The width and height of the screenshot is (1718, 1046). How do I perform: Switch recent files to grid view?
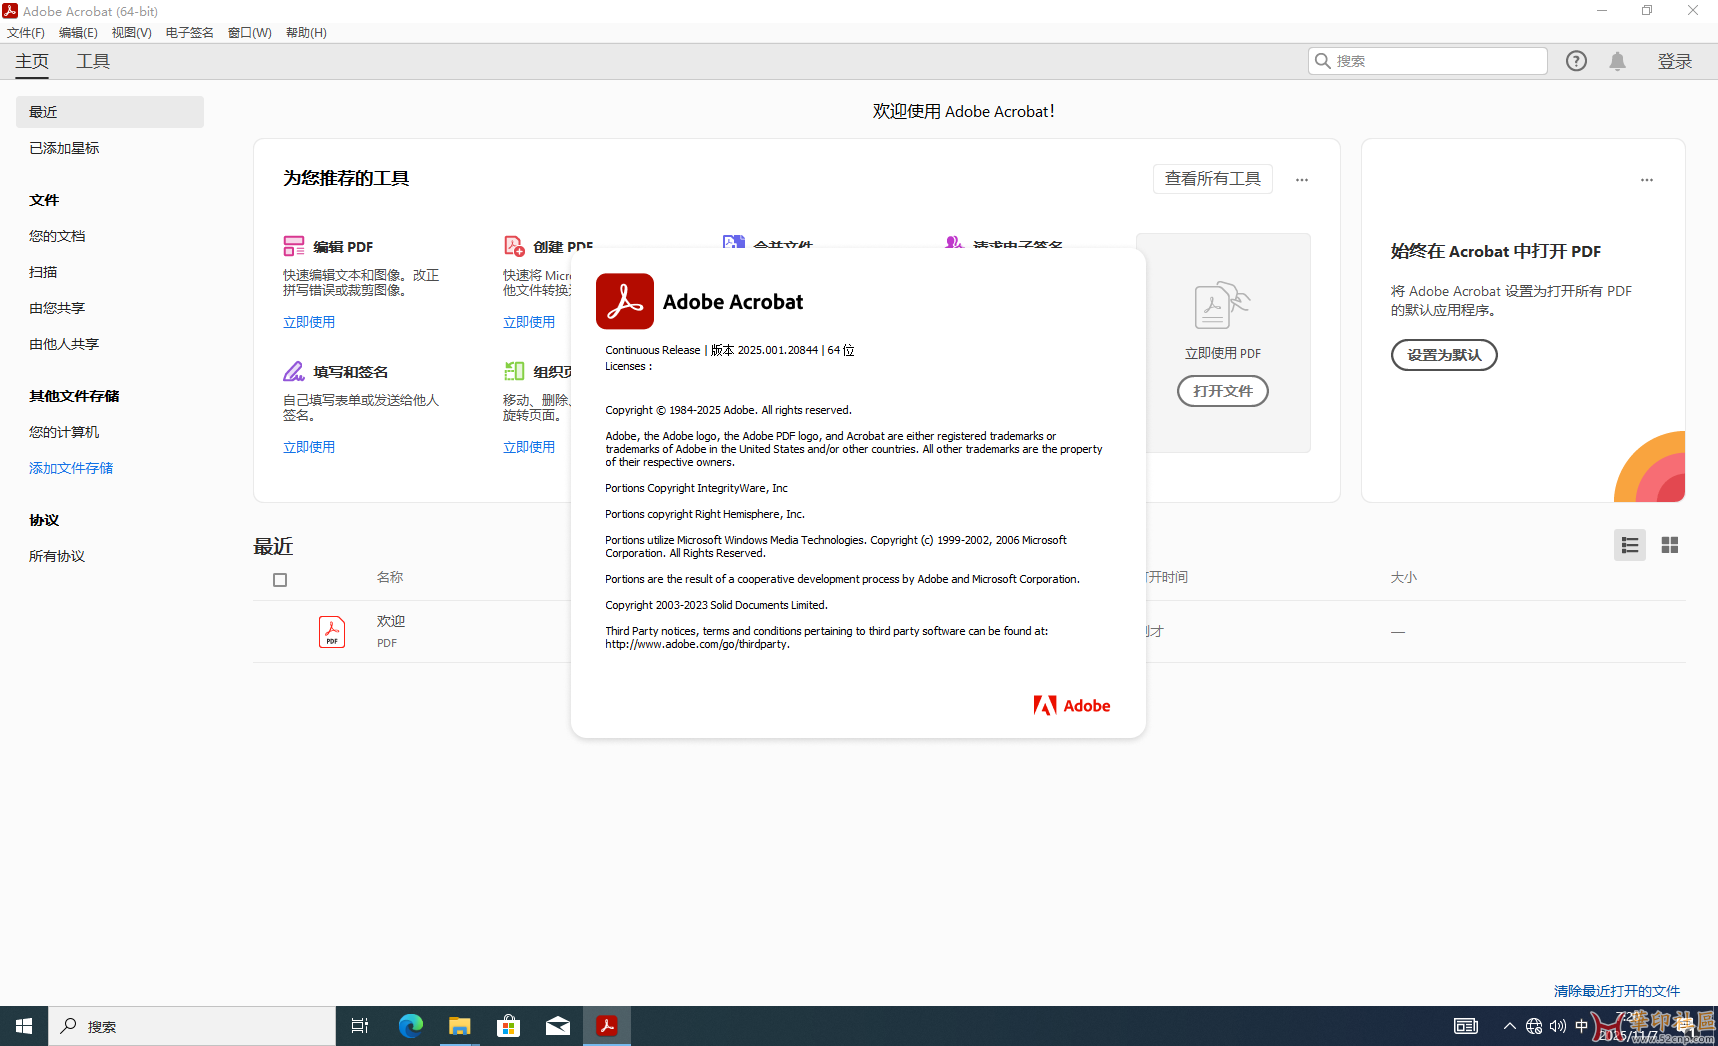pos(1669,545)
